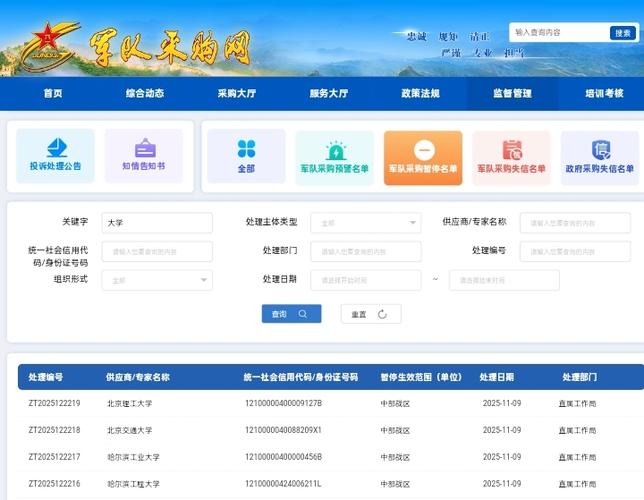The width and height of the screenshot is (644, 500).
Task: Focus the header search input field
Action: [x=560, y=32]
